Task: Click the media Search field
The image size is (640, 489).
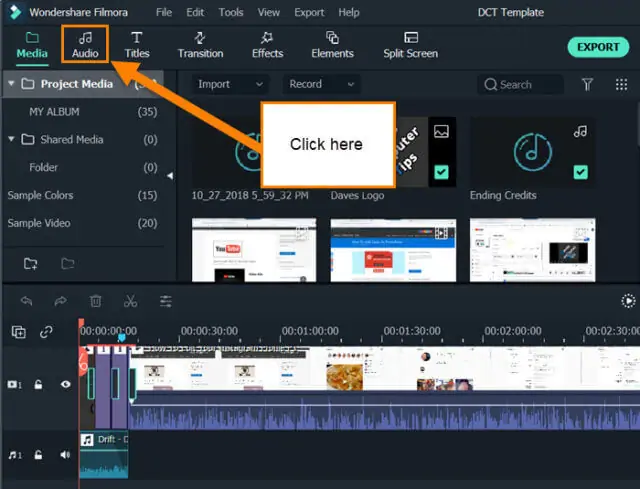Action: pos(520,84)
